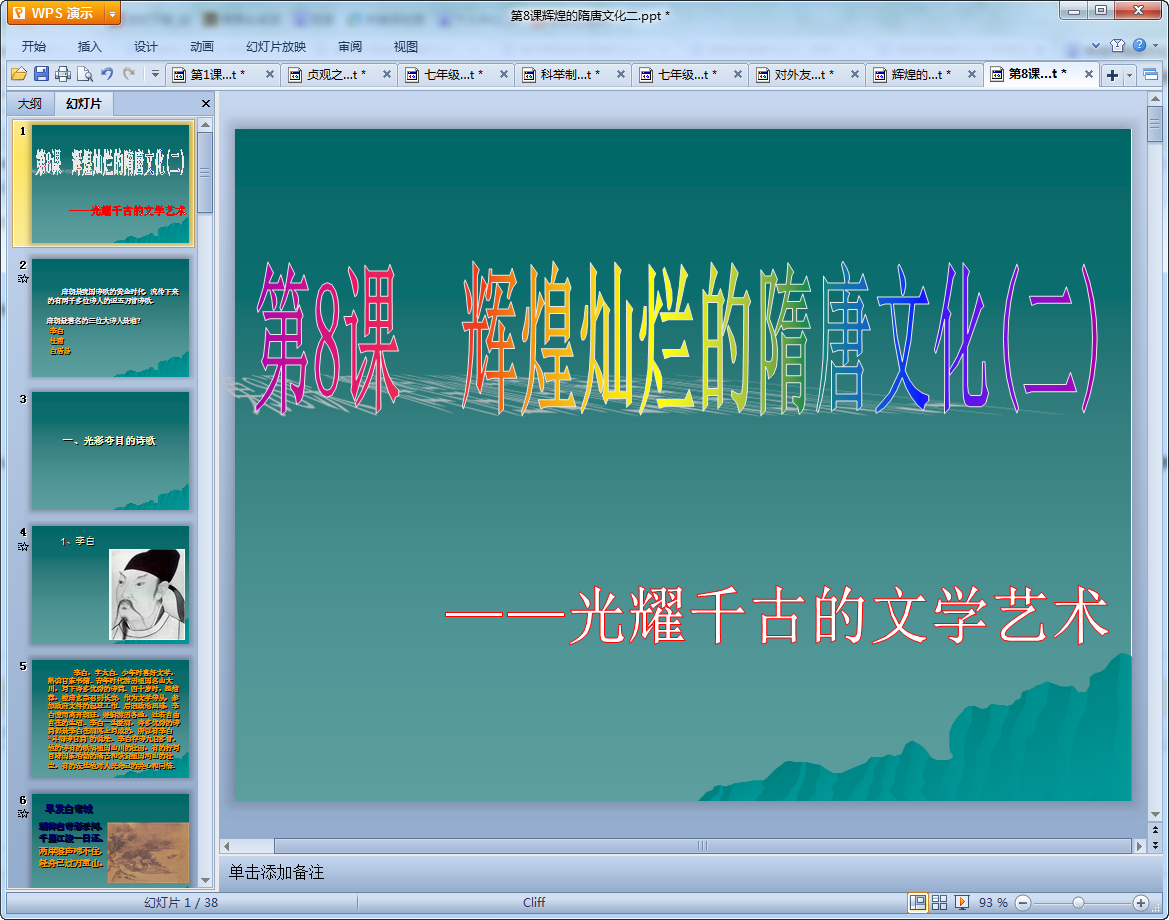Open a file with the folder icon
The height and width of the screenshot is (920, 1169).
pyautogui.click(x=19, y=74)
